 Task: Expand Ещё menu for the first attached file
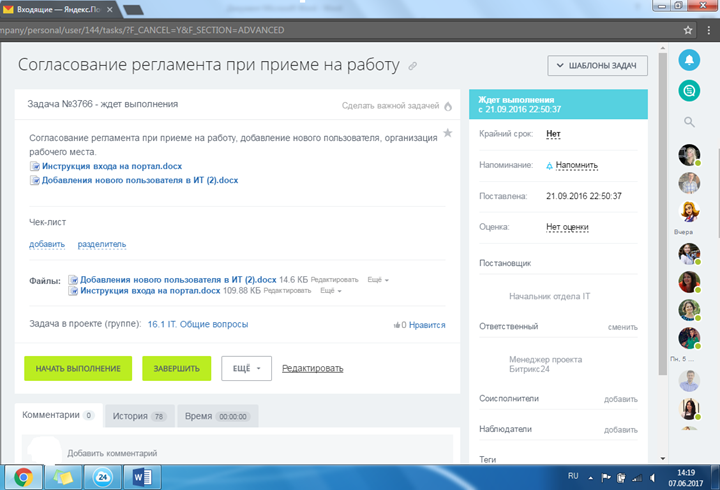point(379,279)
